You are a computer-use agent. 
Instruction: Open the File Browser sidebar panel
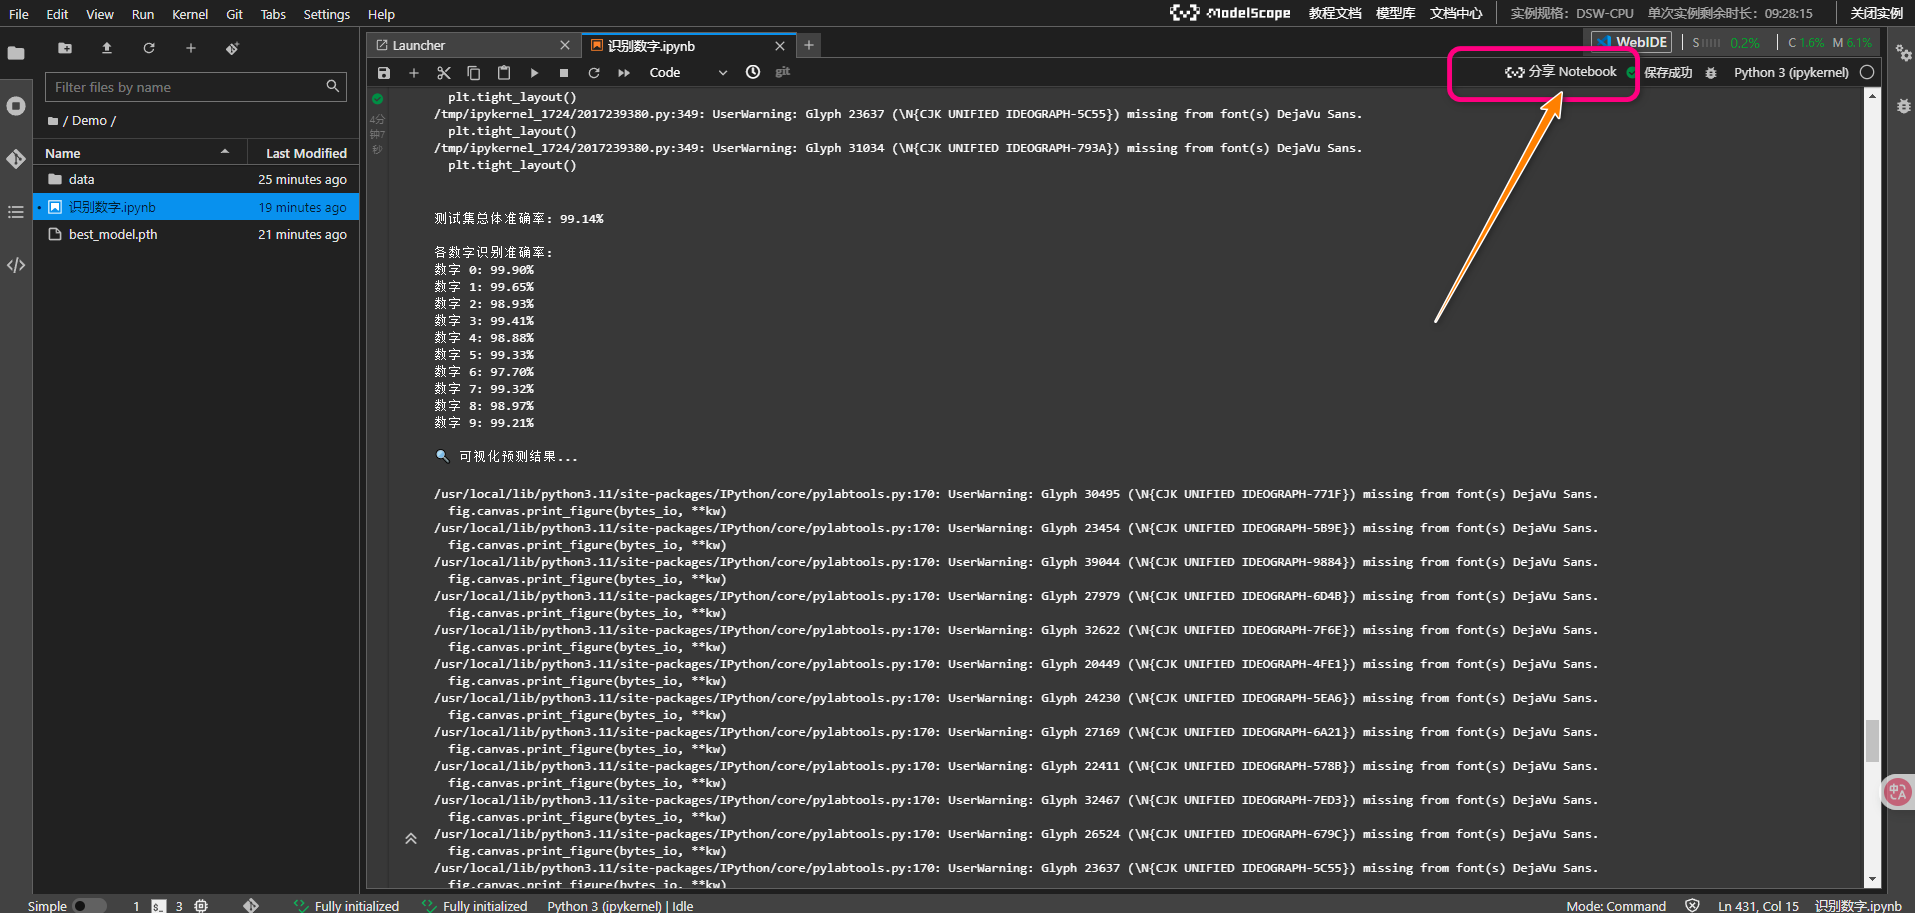[16, 53]
